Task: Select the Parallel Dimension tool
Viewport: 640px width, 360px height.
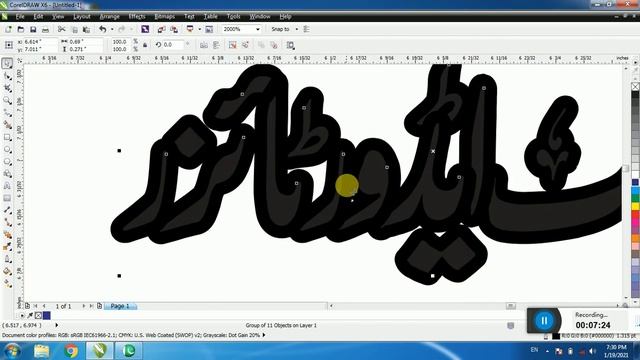Action: (7, 210)
